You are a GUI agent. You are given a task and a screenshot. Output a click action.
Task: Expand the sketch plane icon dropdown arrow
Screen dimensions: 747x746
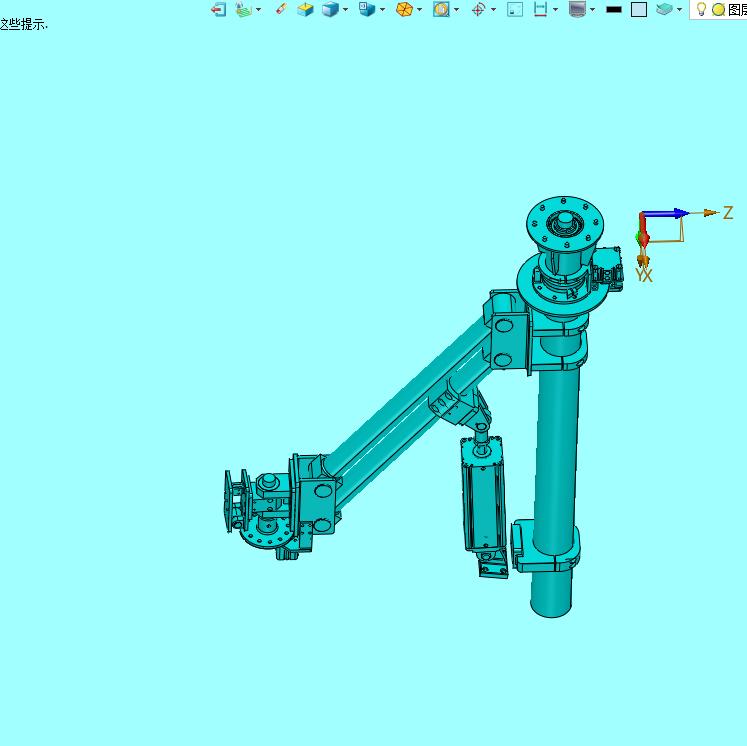[259, 10]
